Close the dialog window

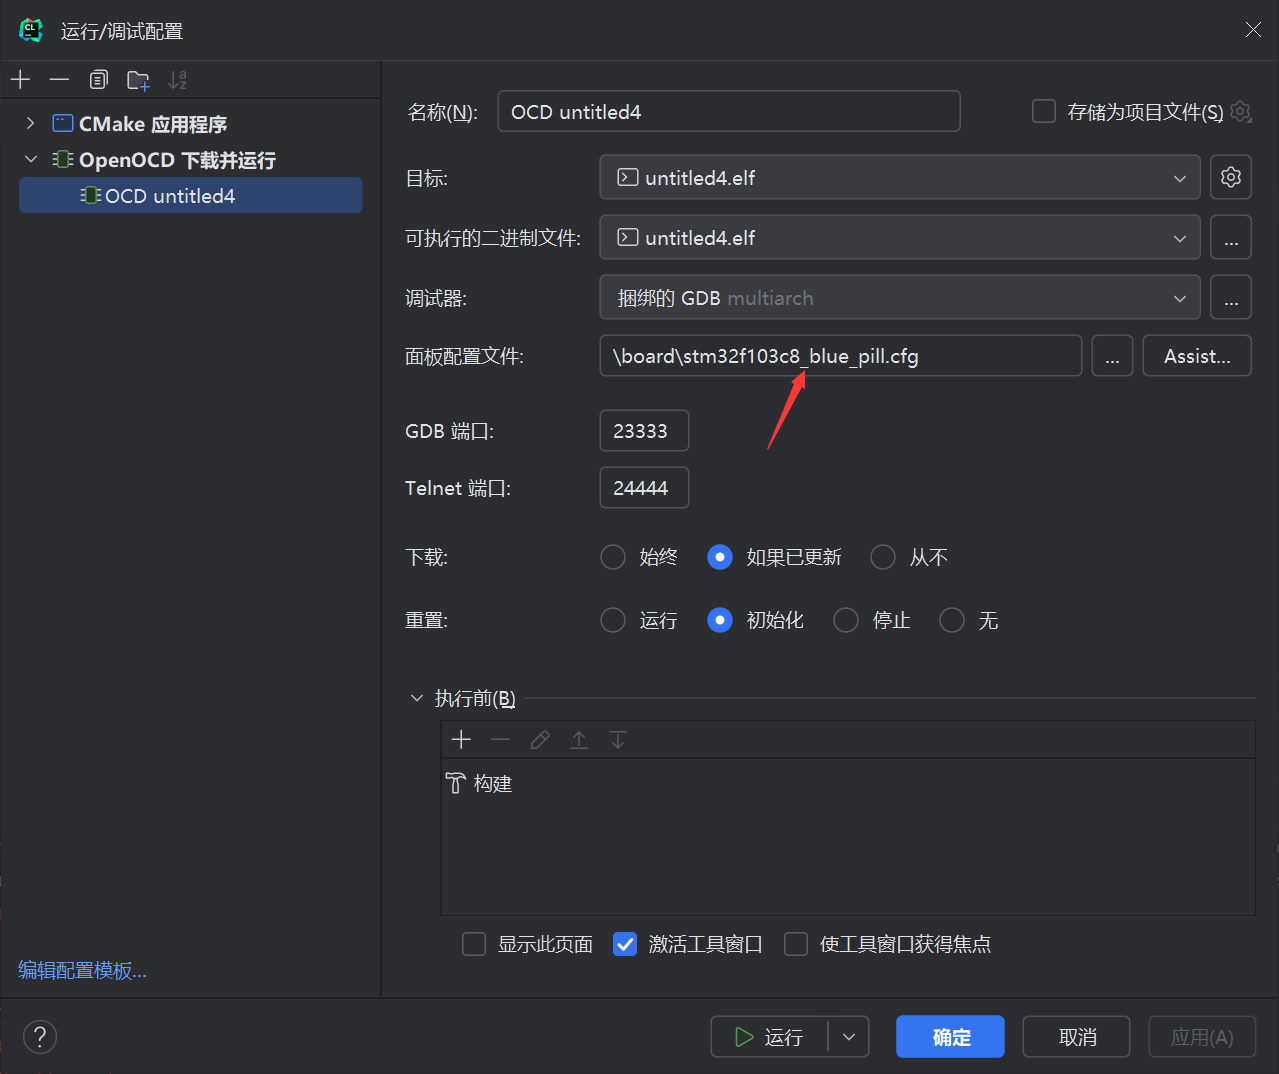click(x=1253, y=30)
